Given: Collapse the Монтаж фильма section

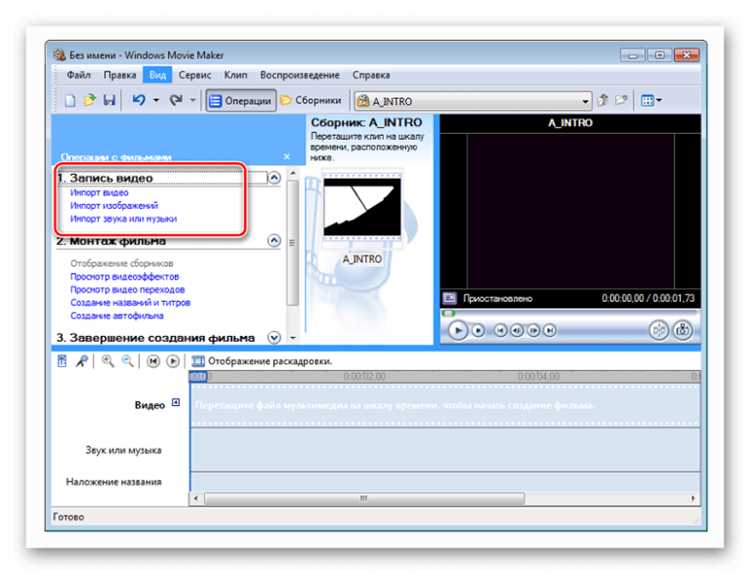Looking at the screenshot, I should click(x=274, y=240).
